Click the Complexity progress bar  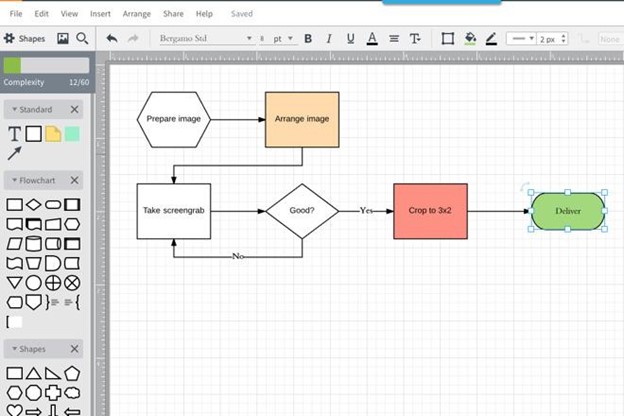pos(46,65)
